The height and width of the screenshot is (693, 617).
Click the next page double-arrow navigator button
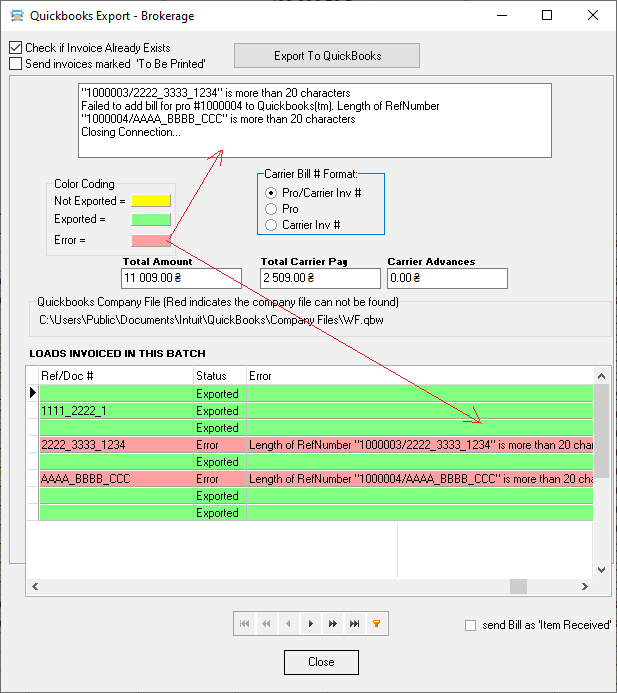coord(332,624)
